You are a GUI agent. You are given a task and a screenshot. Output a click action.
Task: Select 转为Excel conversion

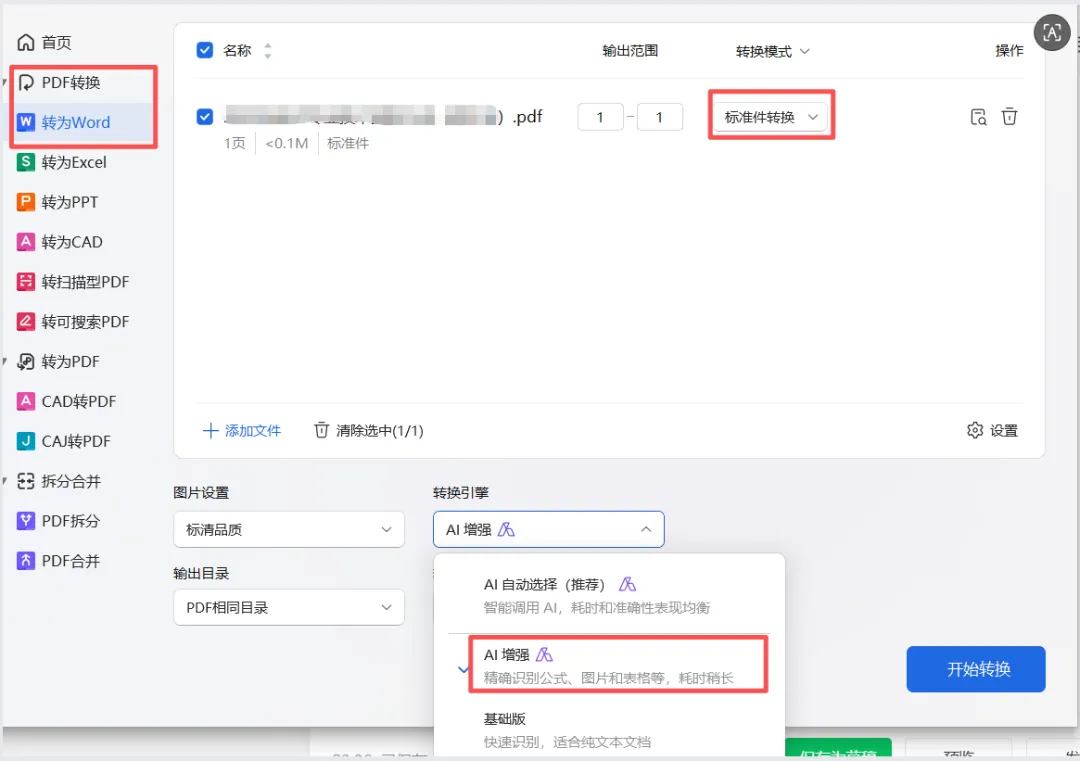pos(62,163)
